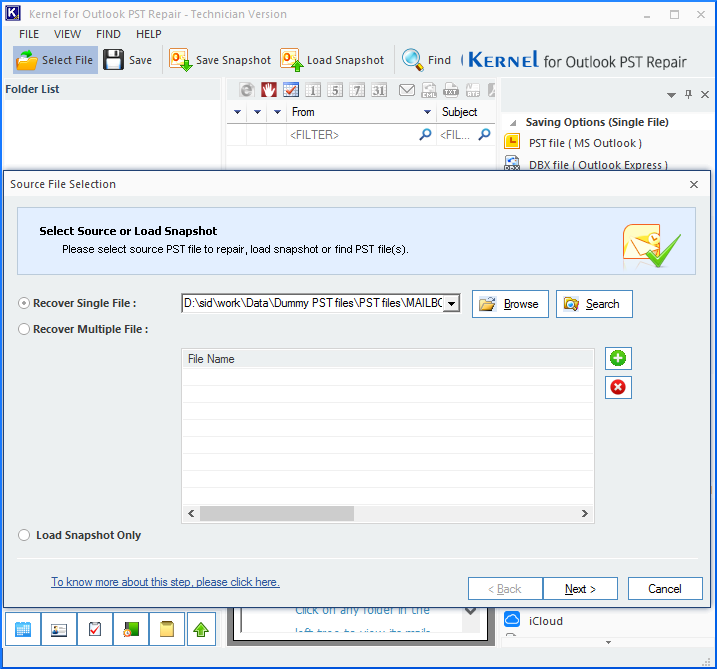
Task: Click the File Name column header
Action: click(388, 359)
